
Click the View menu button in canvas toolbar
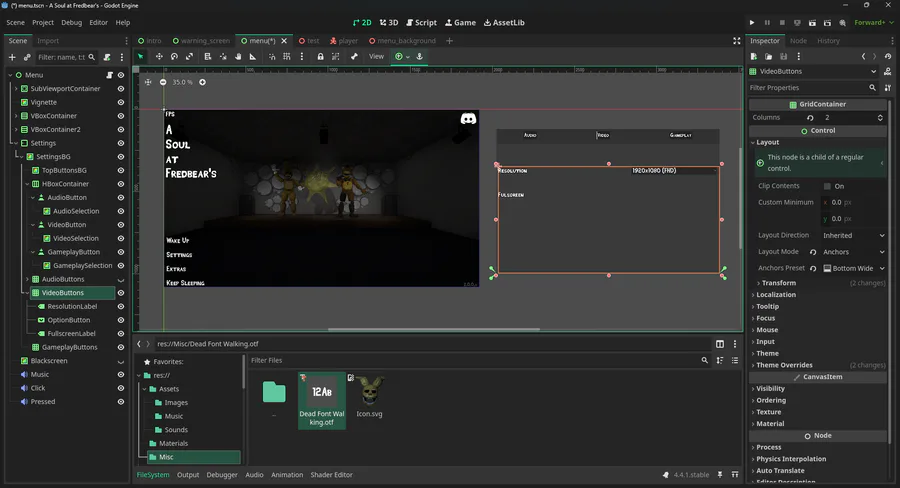tap(377, 56)
